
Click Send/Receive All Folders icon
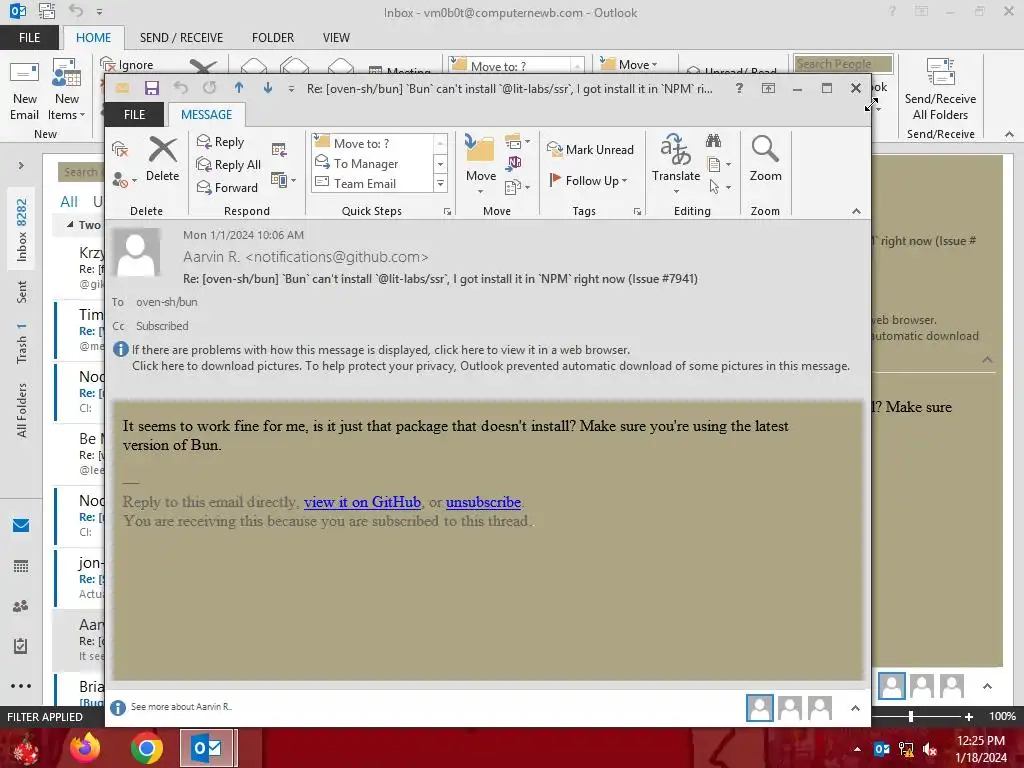tap(940, 89)
